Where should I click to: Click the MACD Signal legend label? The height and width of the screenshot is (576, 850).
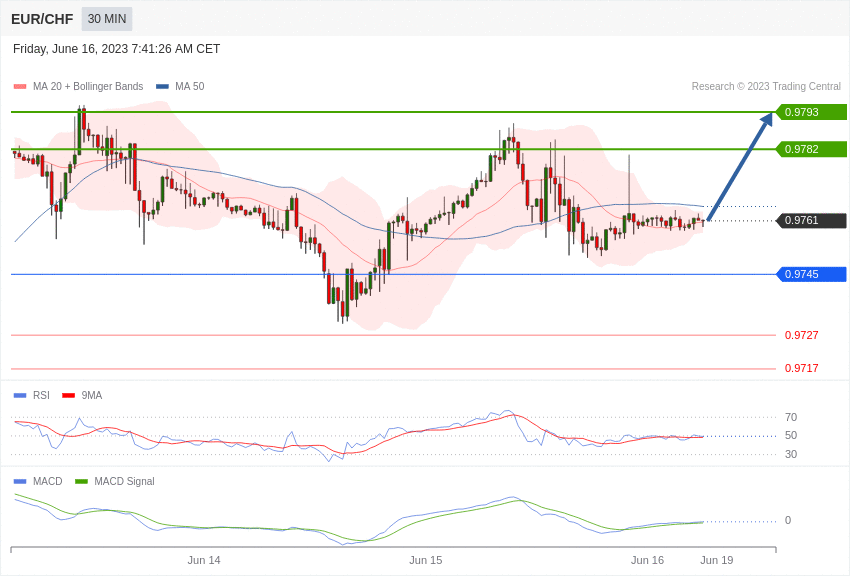click(124, 482)
